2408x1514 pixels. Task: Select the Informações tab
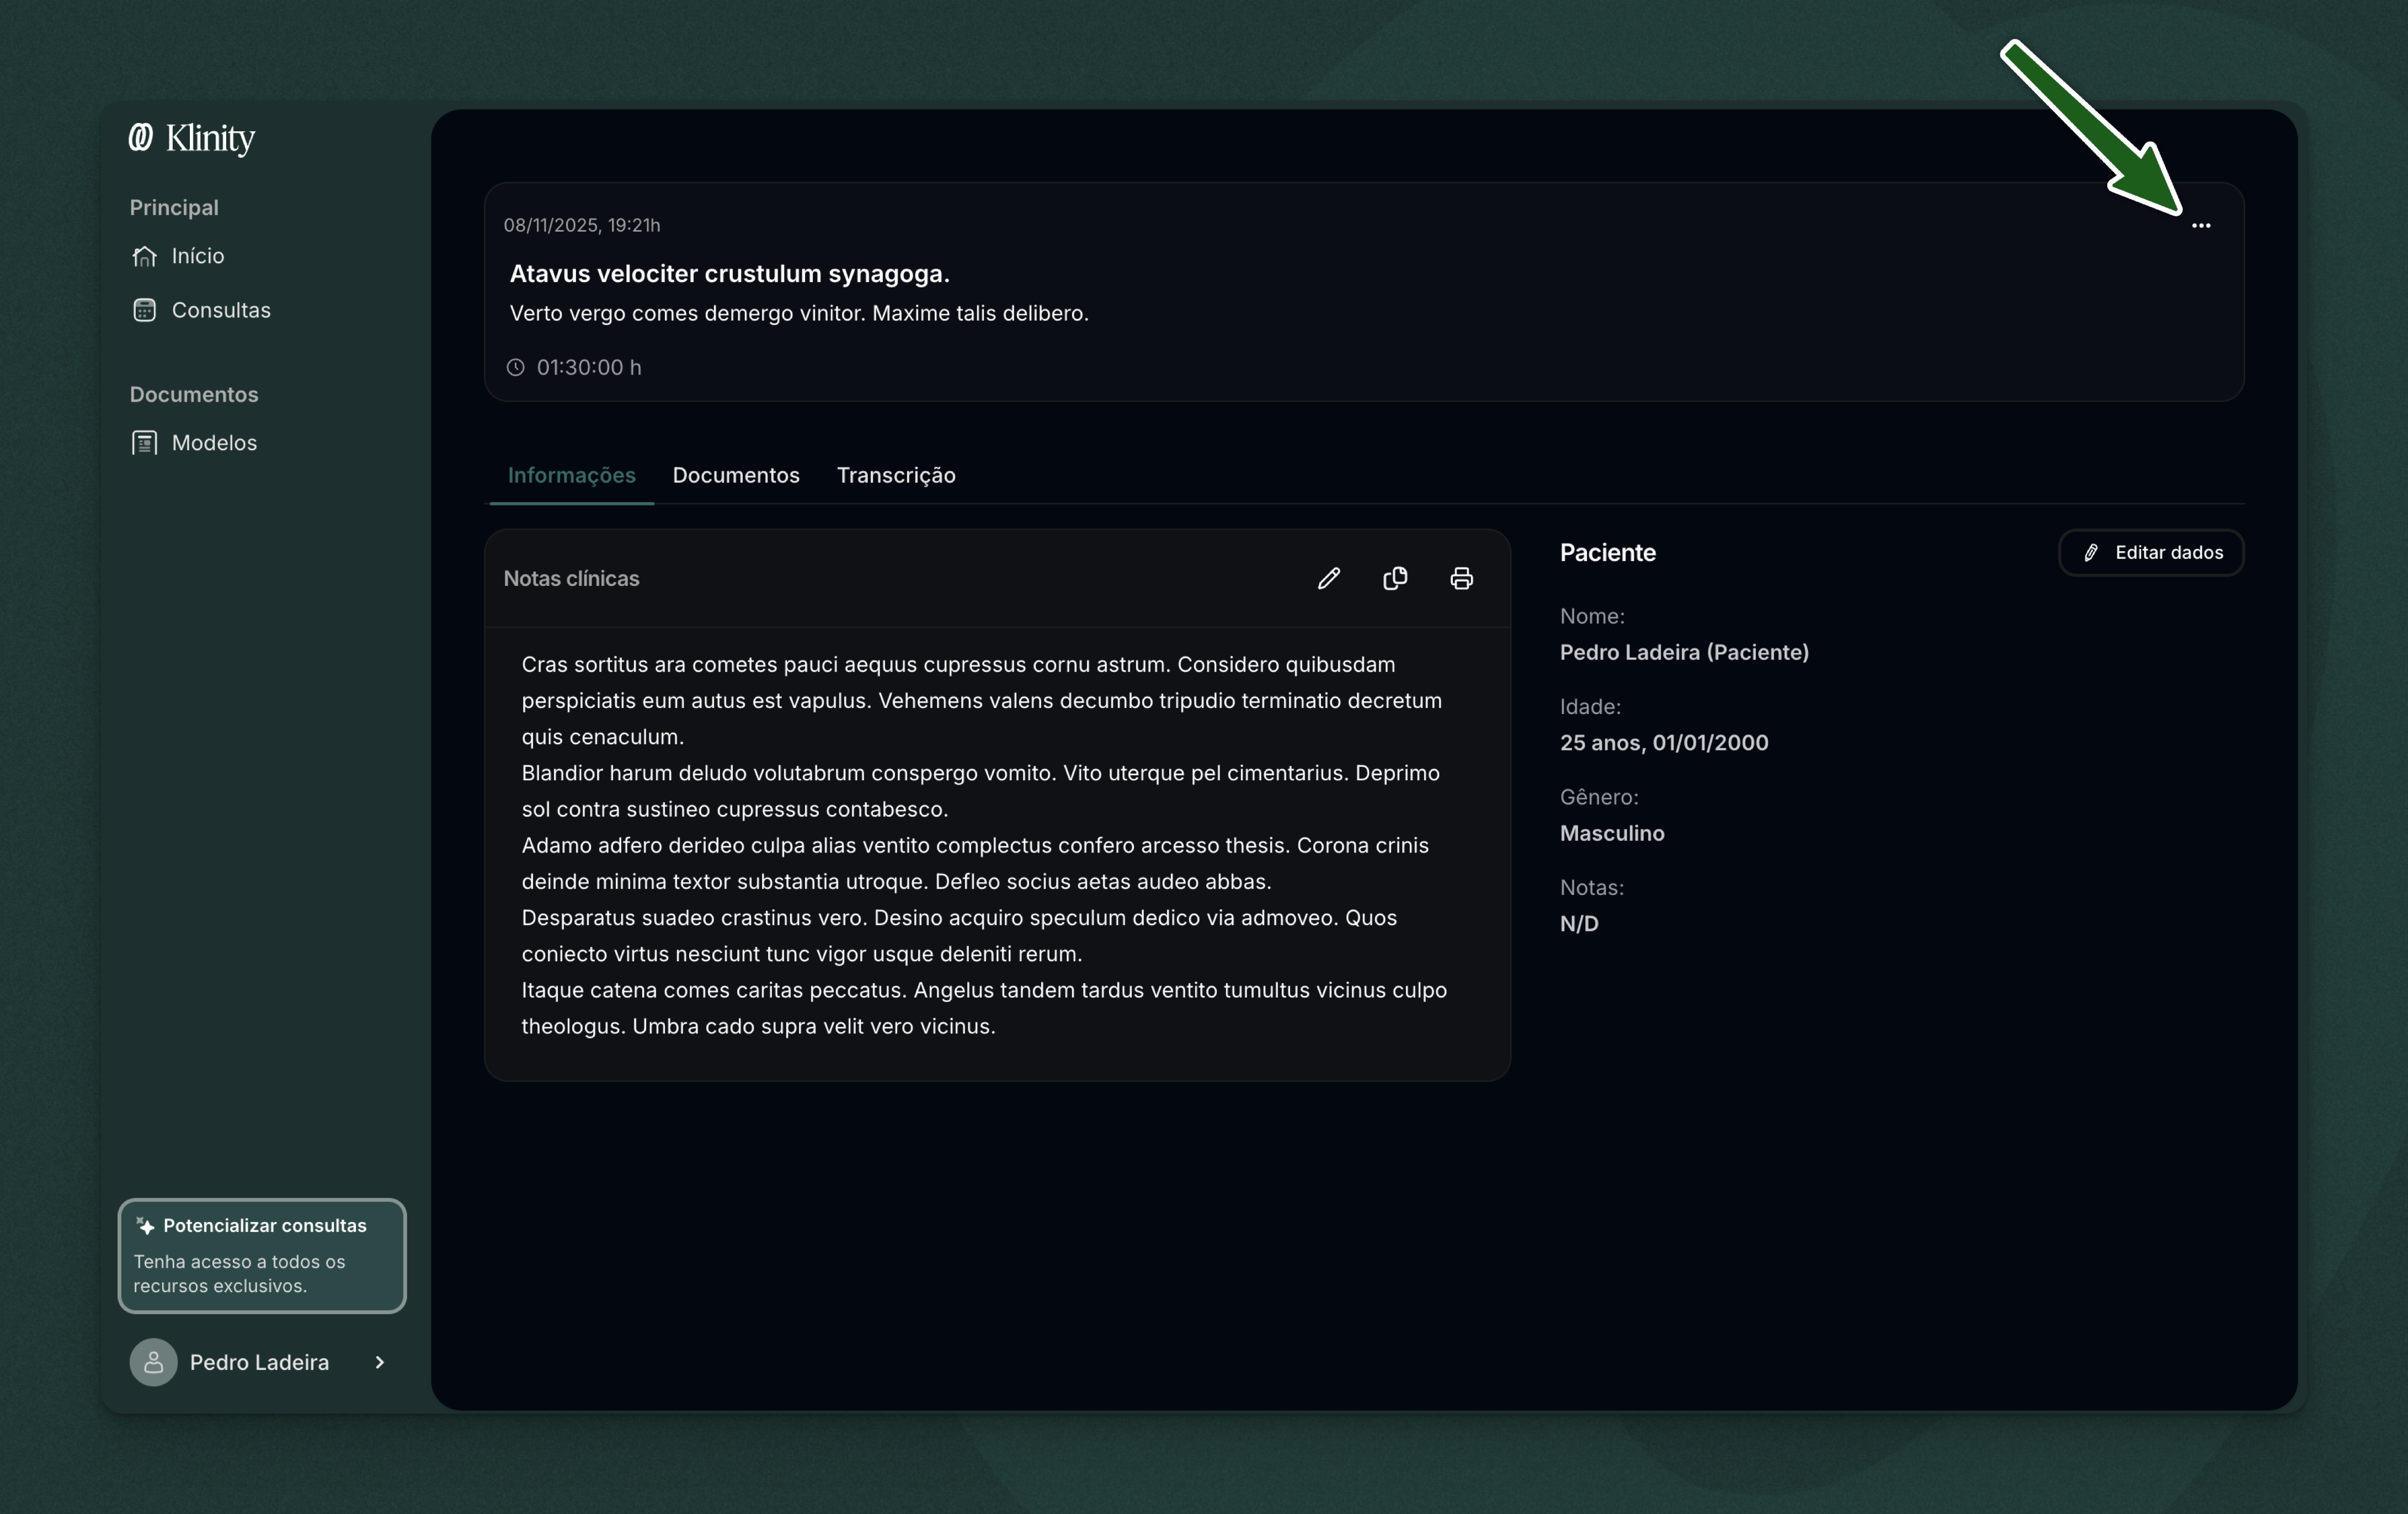click(x=571, y=475)
